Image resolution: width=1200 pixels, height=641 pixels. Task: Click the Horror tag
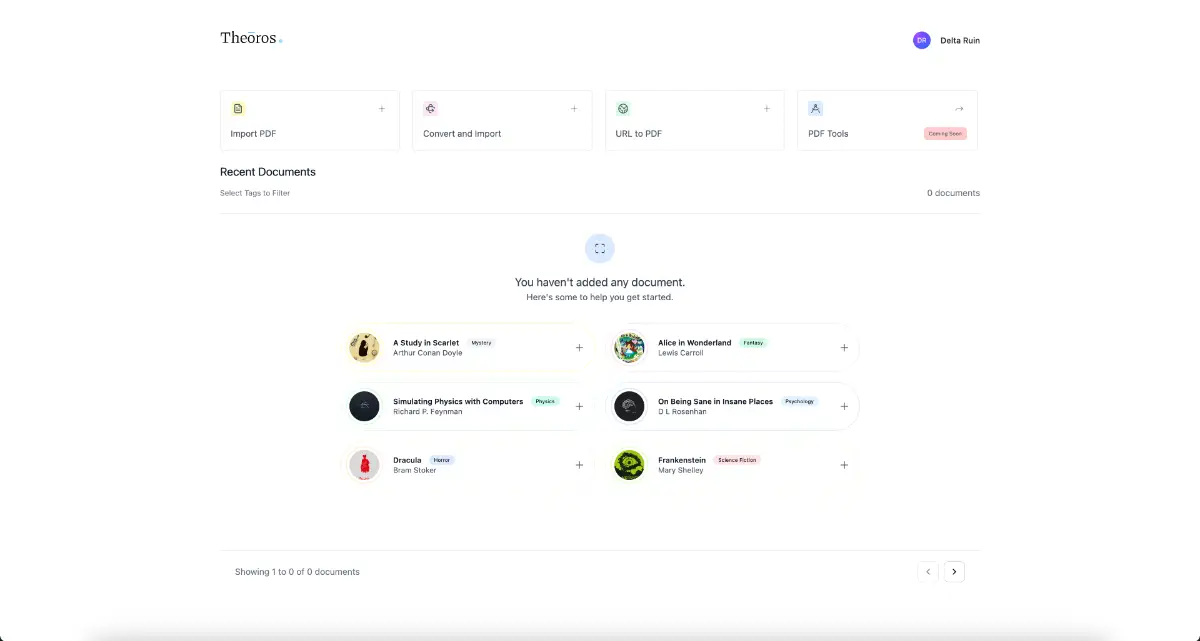[442, 461]
